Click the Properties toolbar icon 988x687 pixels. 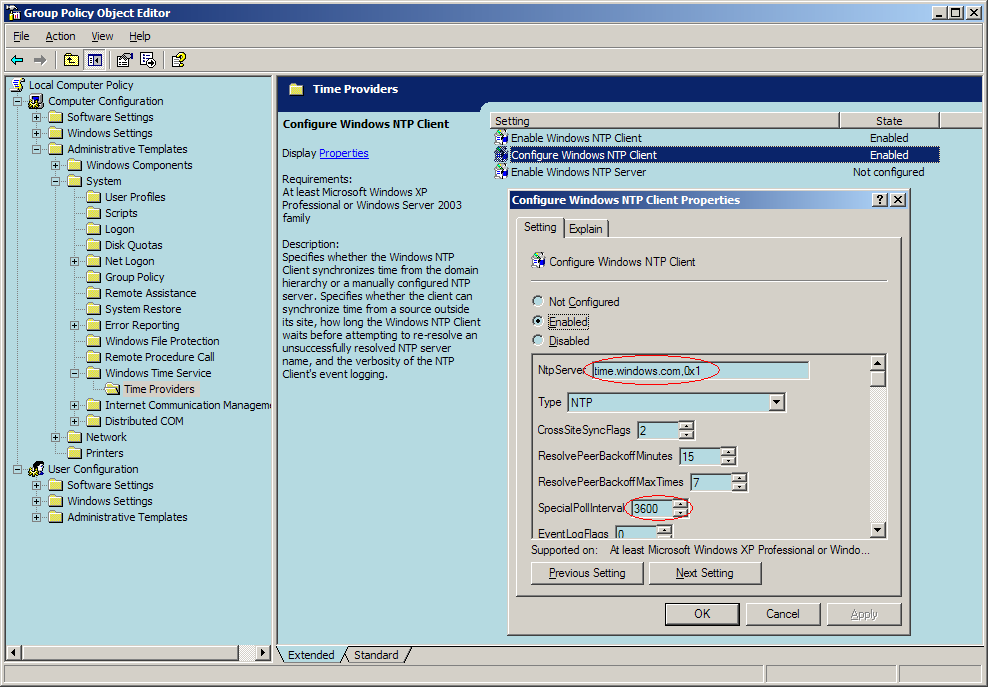(125, 60)
